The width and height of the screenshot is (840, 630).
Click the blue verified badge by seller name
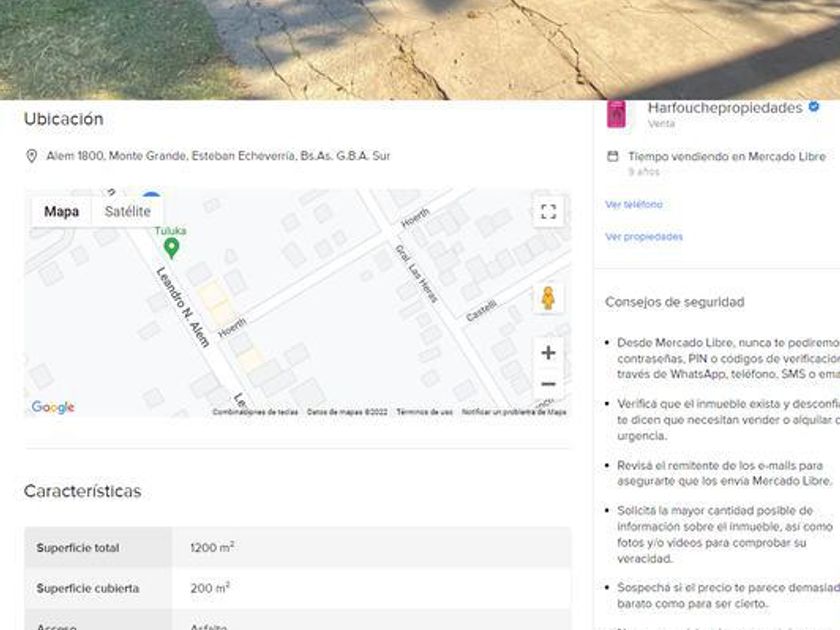coord(814,107)
